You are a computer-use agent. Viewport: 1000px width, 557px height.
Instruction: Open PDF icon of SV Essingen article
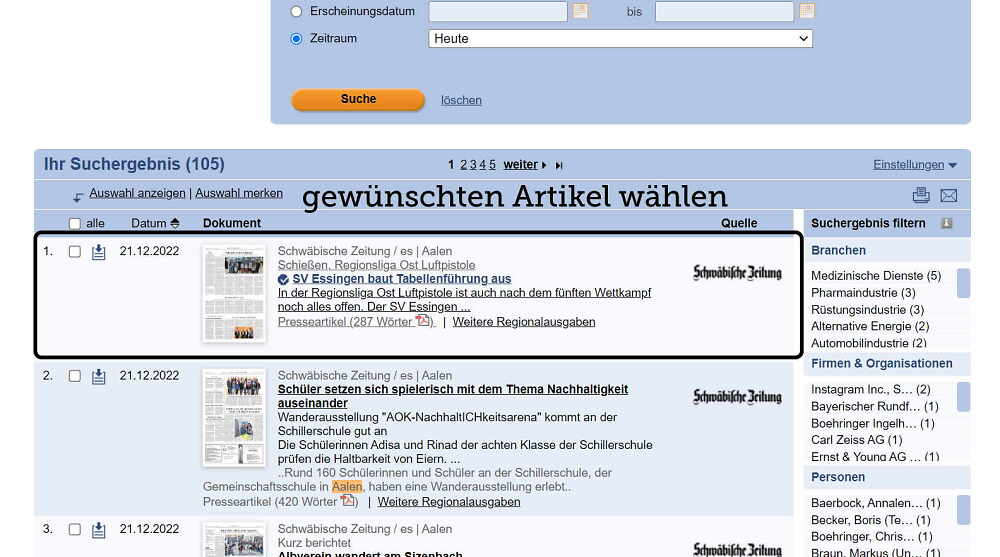click(x=423, y=321)
